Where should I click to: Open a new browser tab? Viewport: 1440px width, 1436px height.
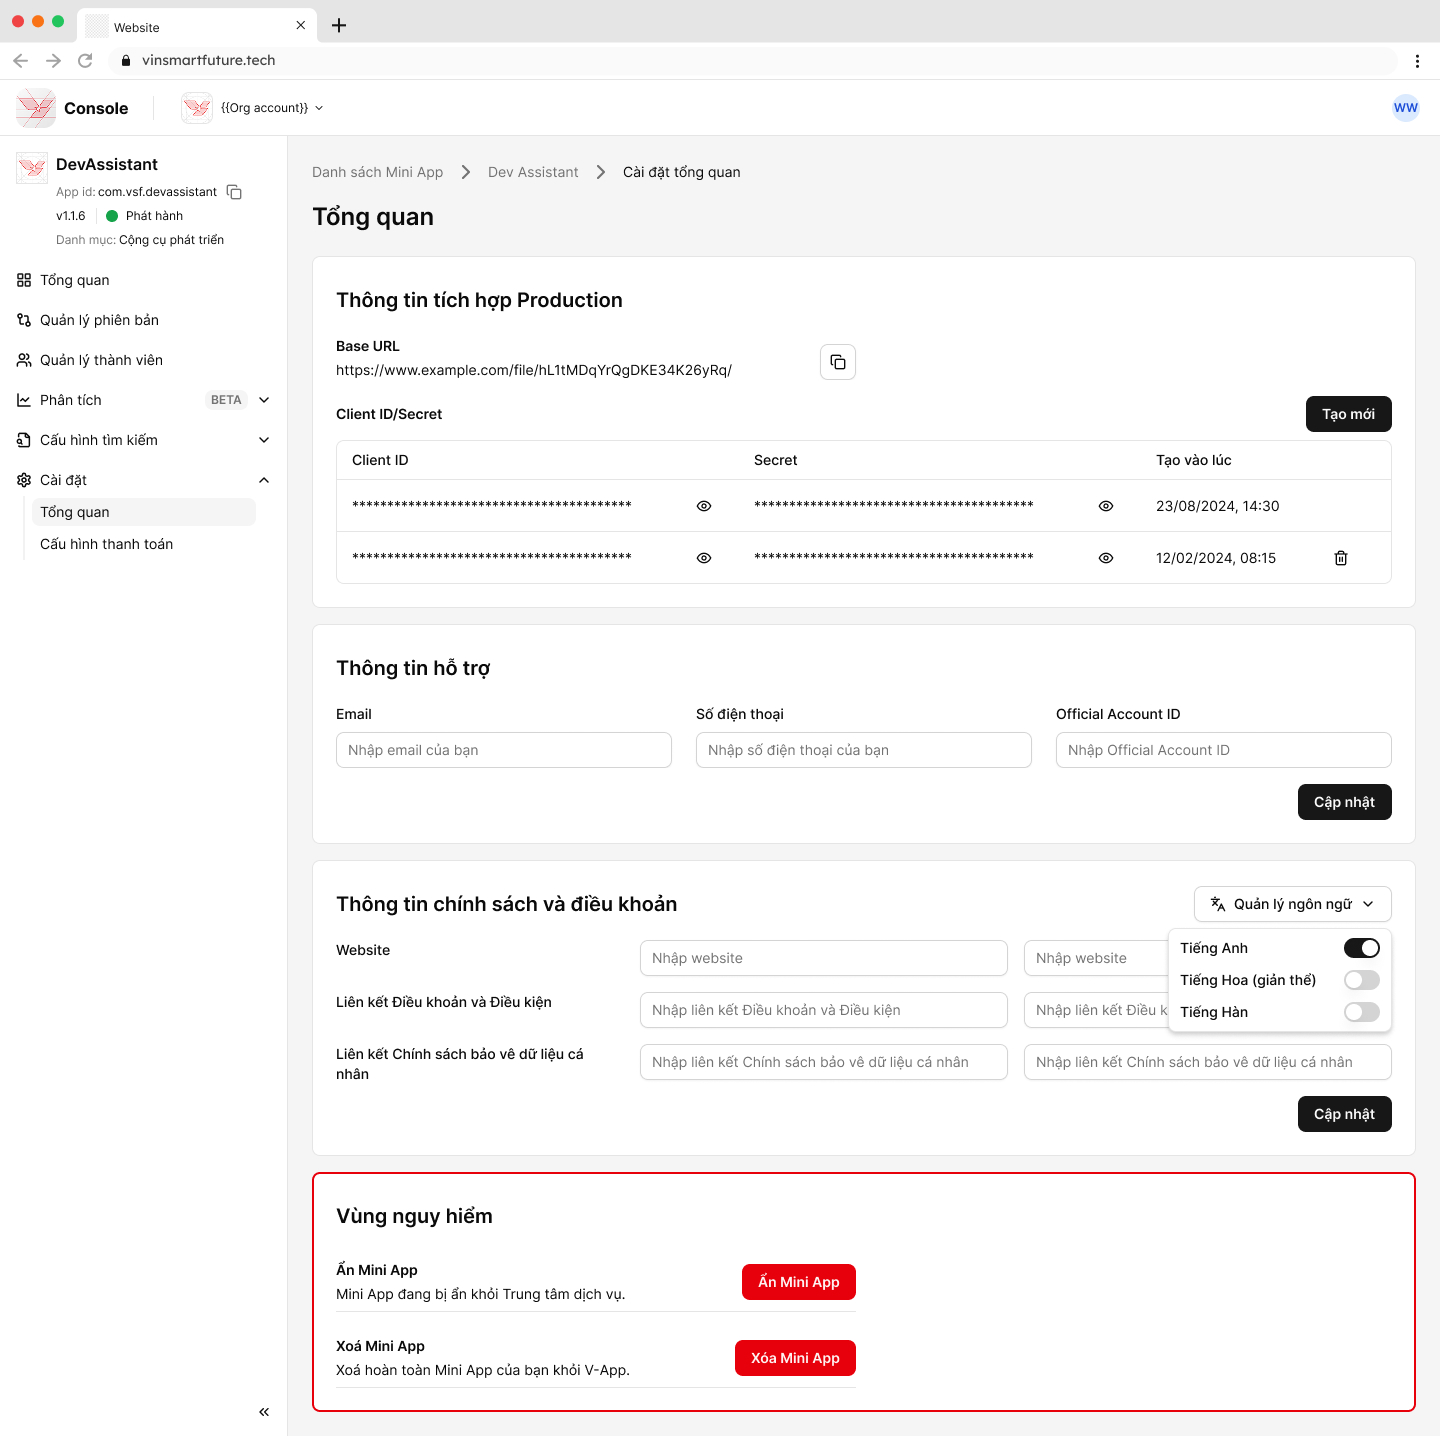339,25
